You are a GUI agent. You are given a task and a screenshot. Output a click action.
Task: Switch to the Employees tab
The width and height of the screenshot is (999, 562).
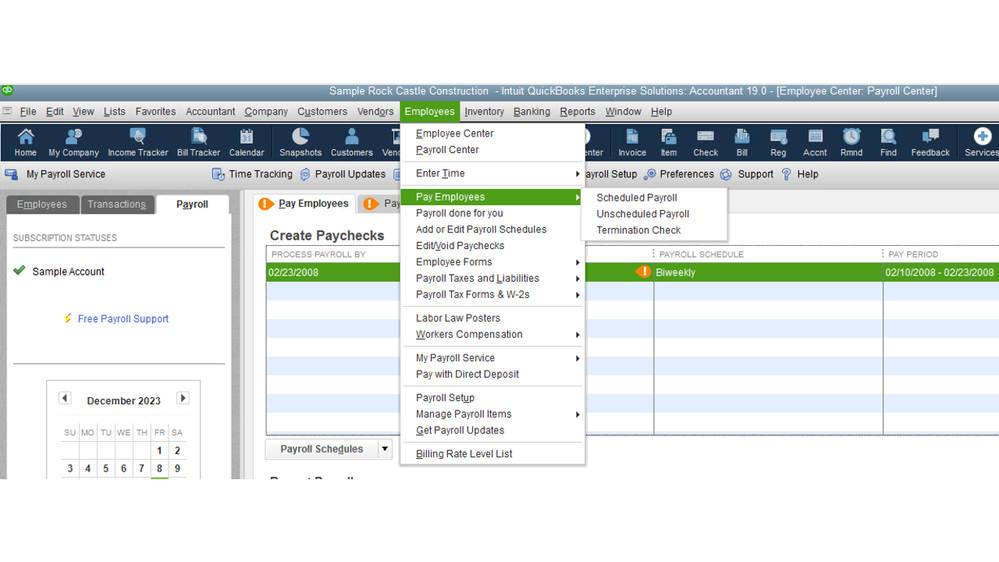(x=42, y=205)
